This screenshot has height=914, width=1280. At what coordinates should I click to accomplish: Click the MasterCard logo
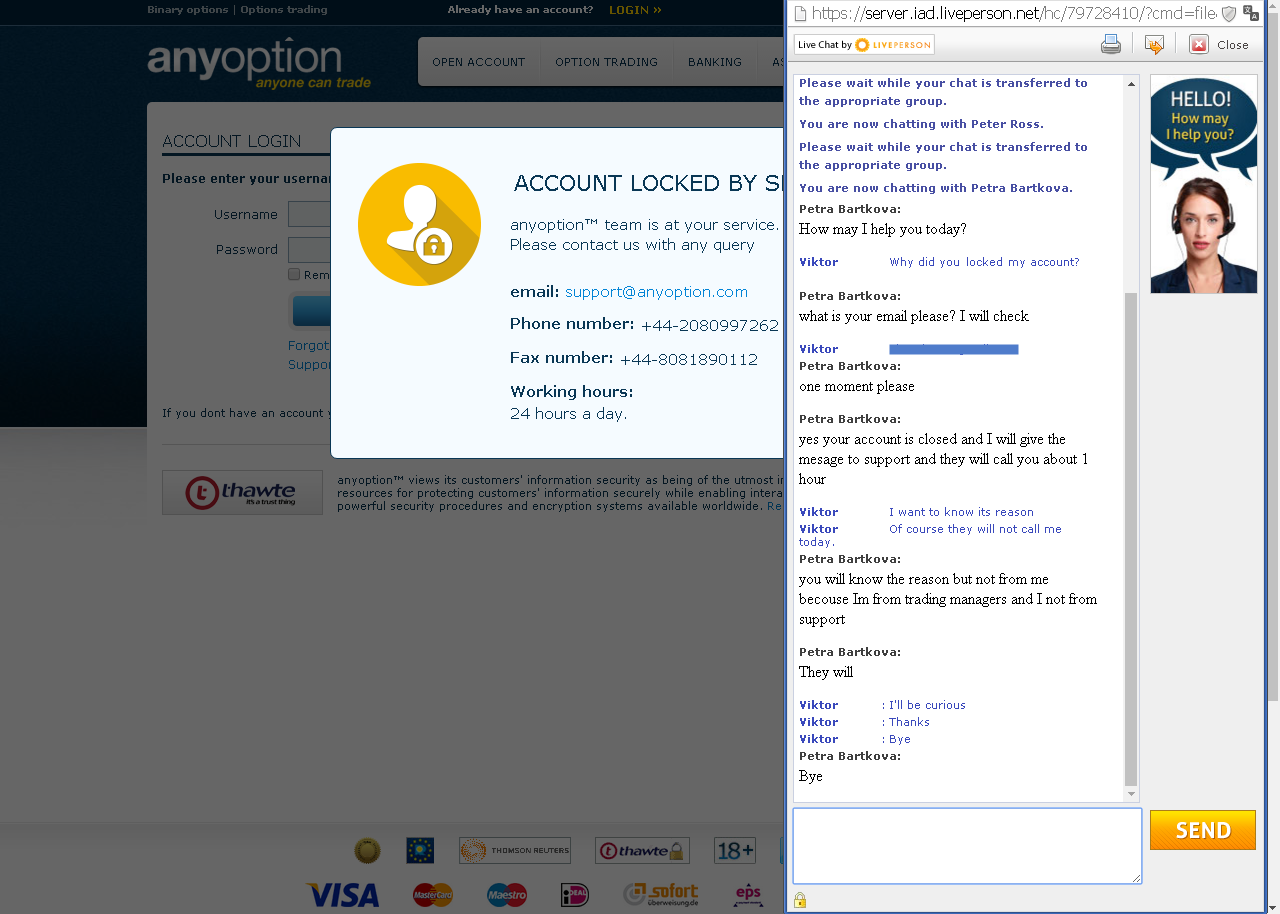click(x=433, y=894)
